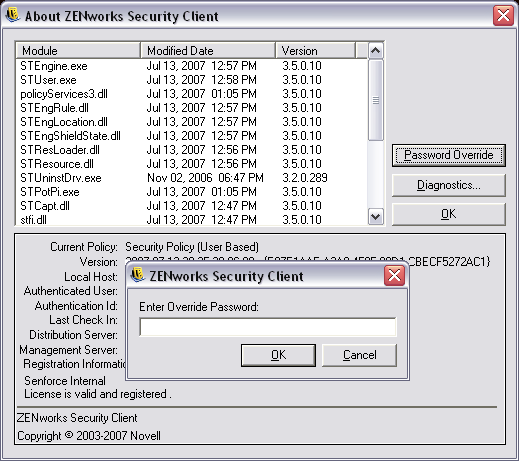Select the STEngShieldState.dll row
The width and height of the screenshot is (519, 461).
pyautogui.click(x=192, y=136)
